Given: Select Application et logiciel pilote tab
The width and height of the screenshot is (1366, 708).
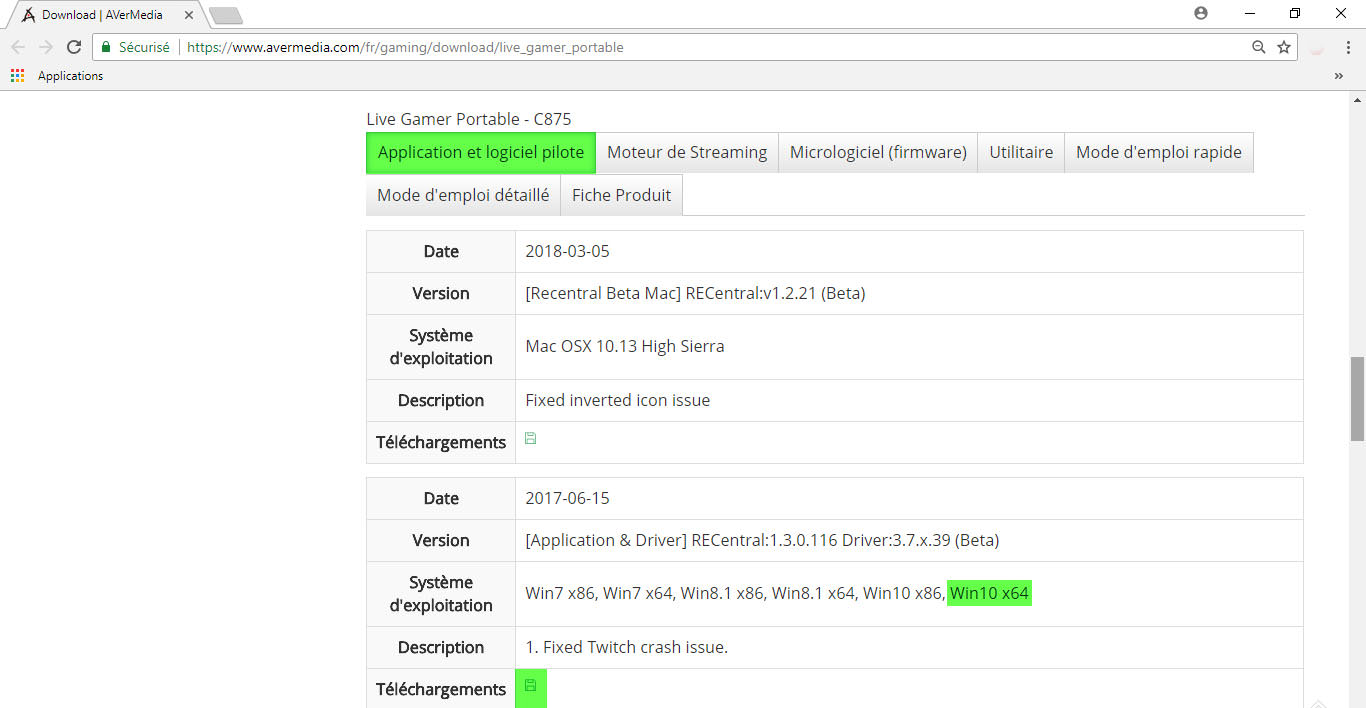Looking at the screenshot, I should (x=481, y=153).
